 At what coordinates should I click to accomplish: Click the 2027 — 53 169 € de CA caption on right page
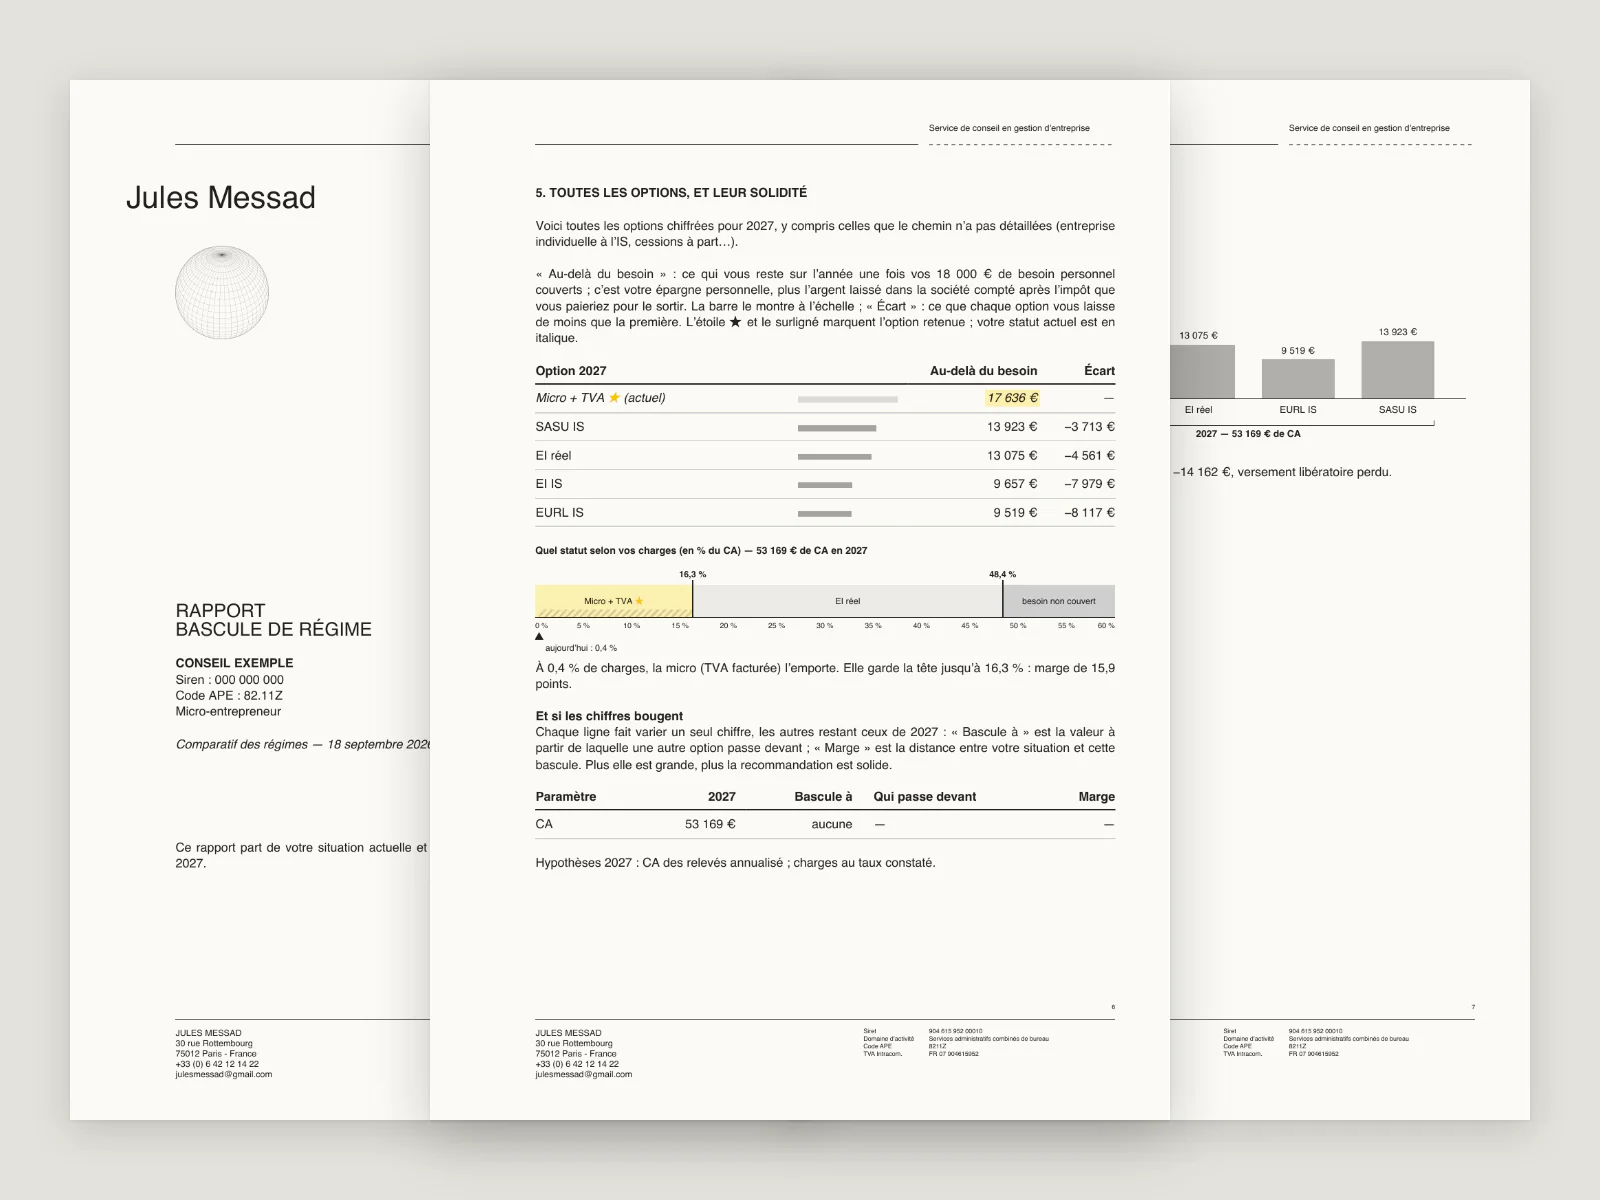[x=1248, y=434]
